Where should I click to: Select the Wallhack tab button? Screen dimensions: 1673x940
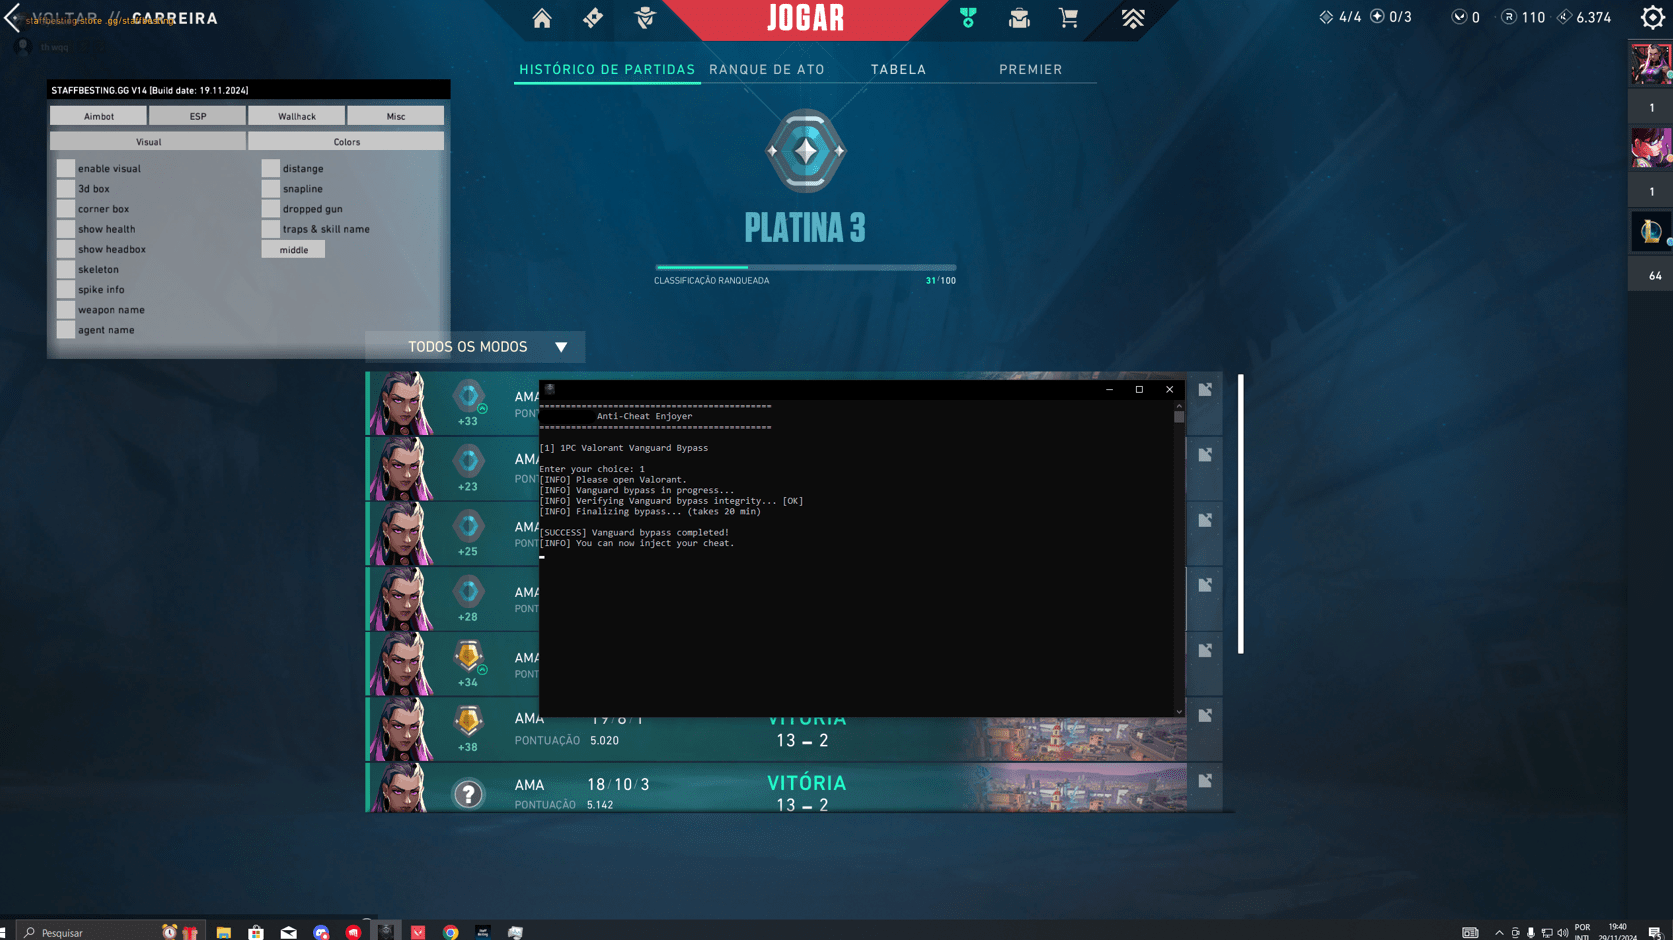pyautogui.click(x=297, y=116)
